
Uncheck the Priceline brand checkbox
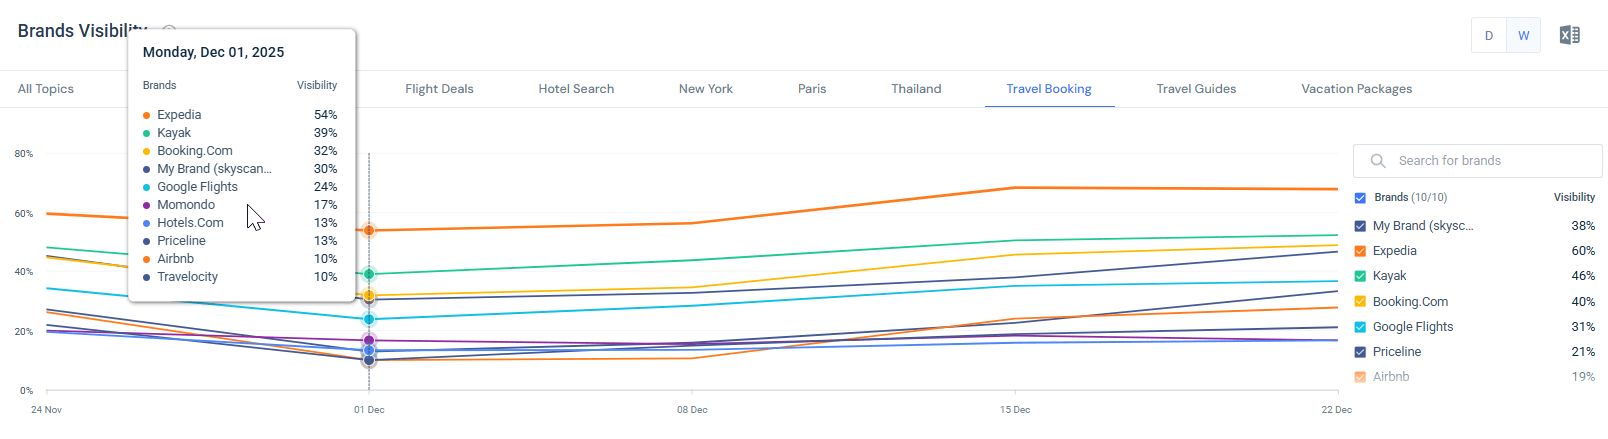pos(1360,352)
